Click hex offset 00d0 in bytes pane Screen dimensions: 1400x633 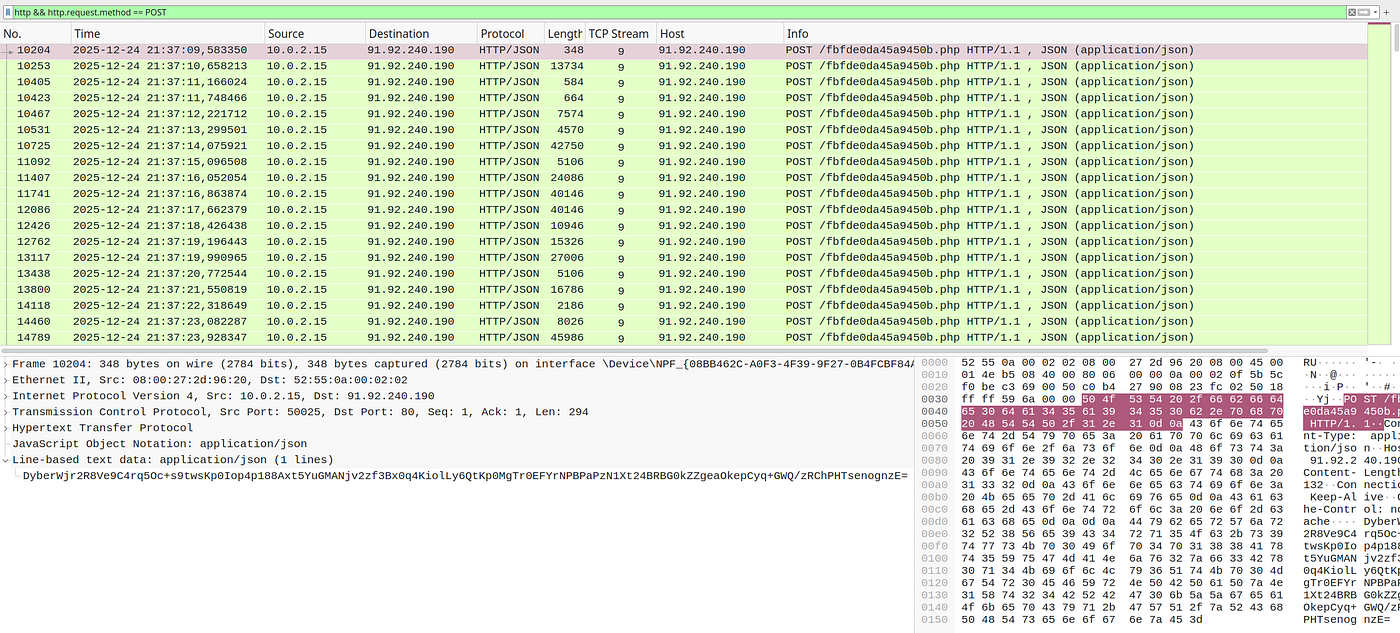[932, 521]
